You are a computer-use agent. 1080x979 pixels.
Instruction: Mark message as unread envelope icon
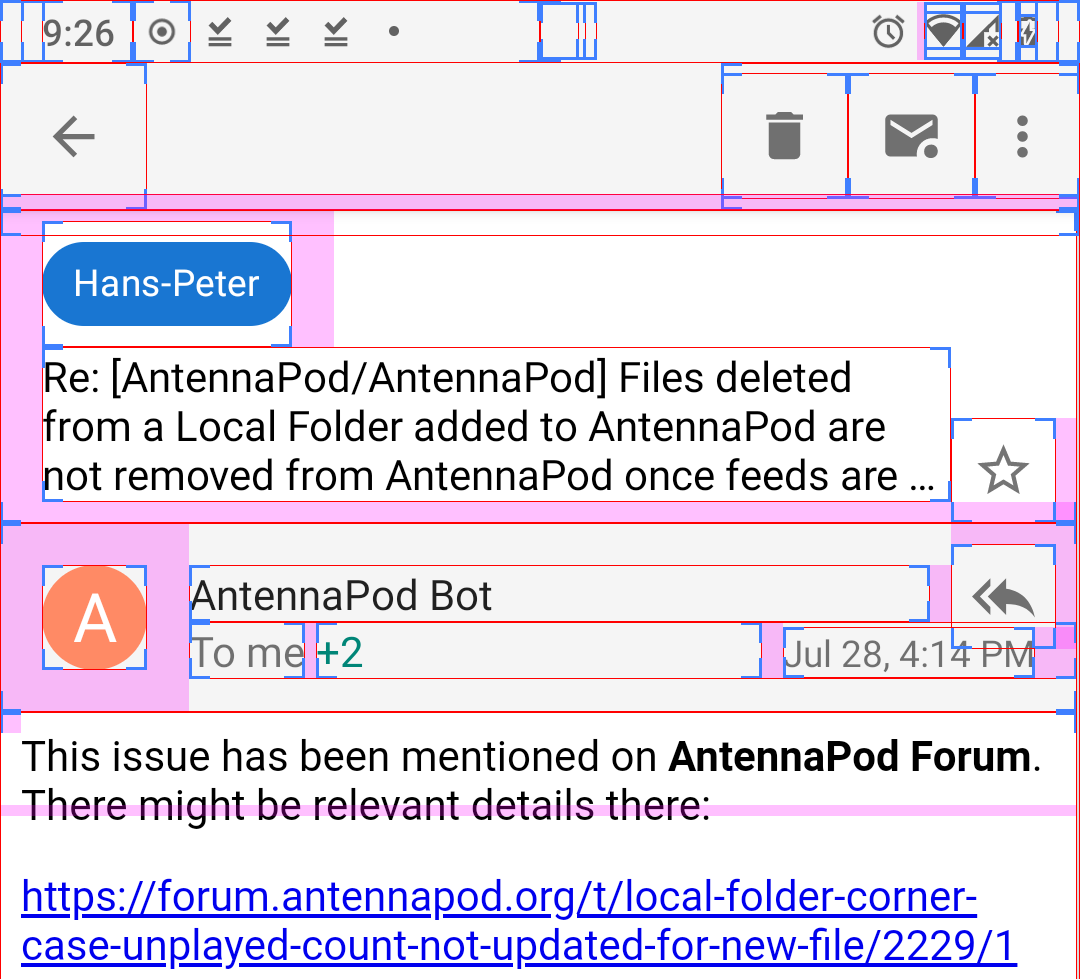coord(911,136)
